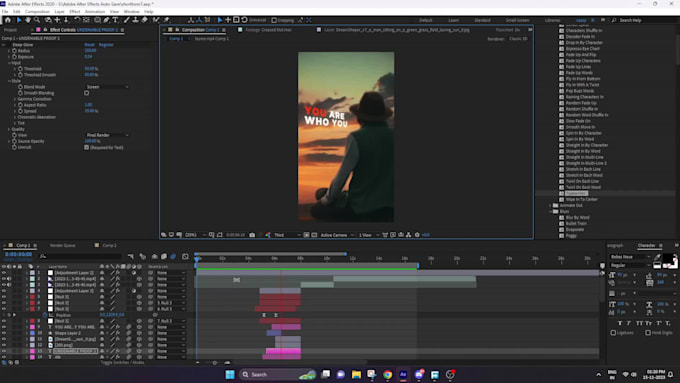This screenshot has height=383, width=680.
Task: Click the eyedropper icon in Character panel
Action: click(x=658, y=257)
